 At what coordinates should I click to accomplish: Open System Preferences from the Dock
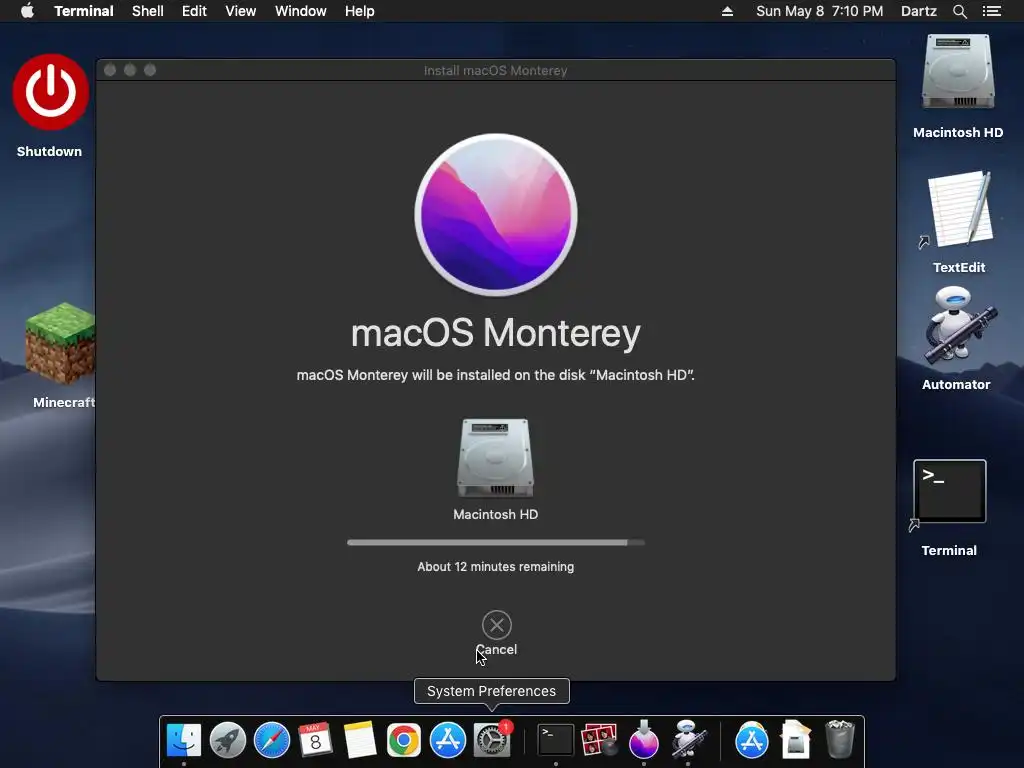[x=492, y=740]
